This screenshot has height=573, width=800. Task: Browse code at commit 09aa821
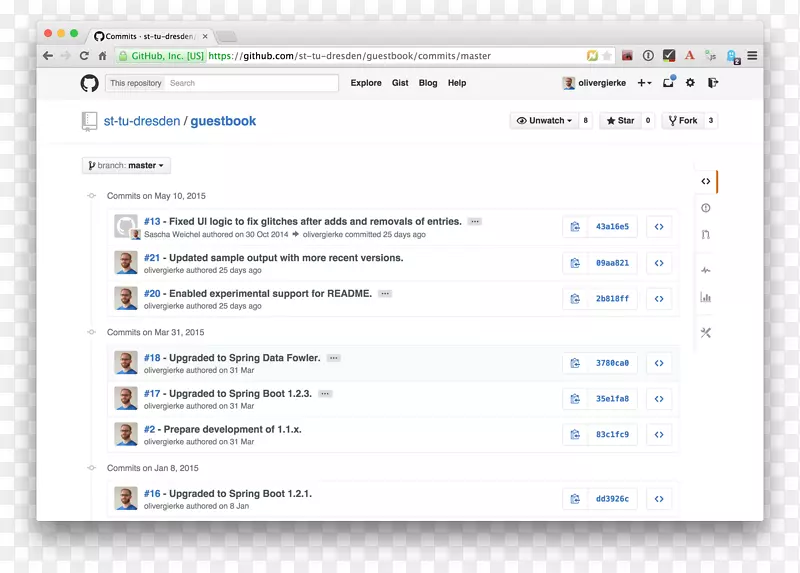point(659,263)
